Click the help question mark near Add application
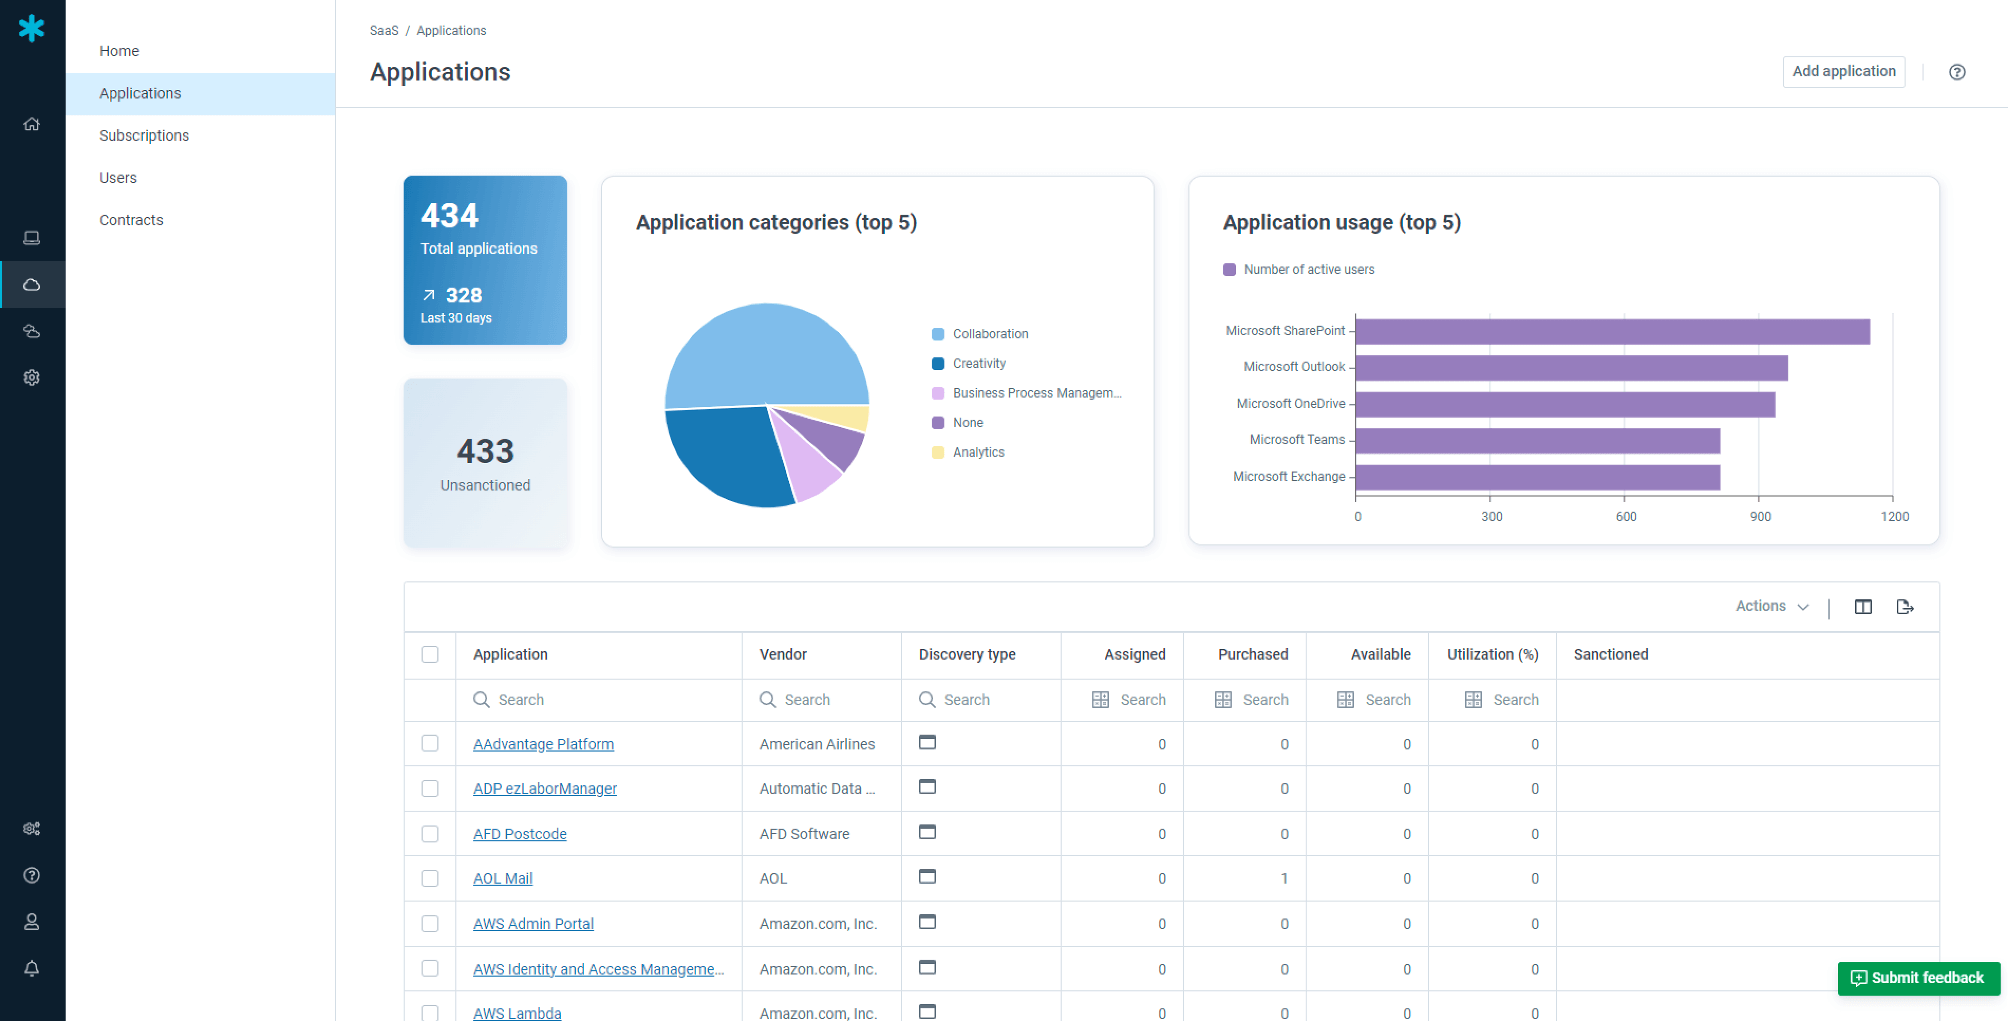 (1957, 72)
